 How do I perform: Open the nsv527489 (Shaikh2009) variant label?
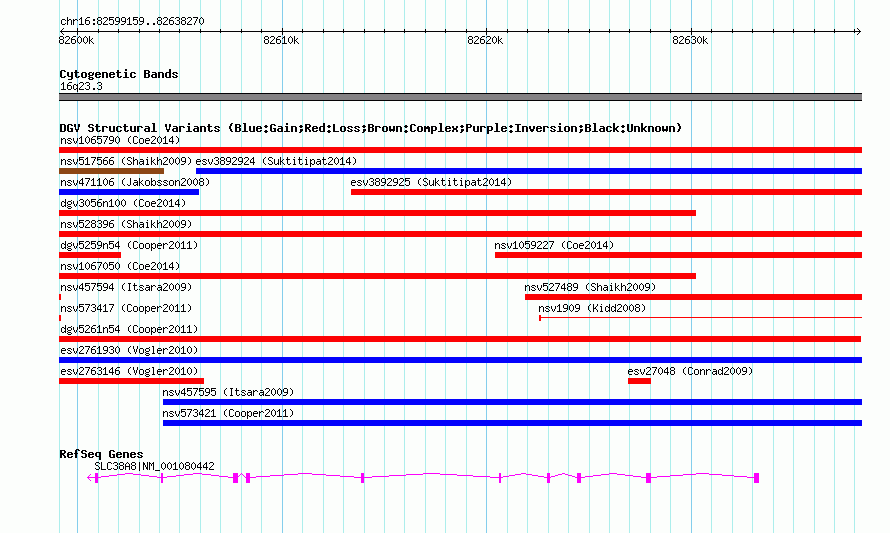[590, 287]
